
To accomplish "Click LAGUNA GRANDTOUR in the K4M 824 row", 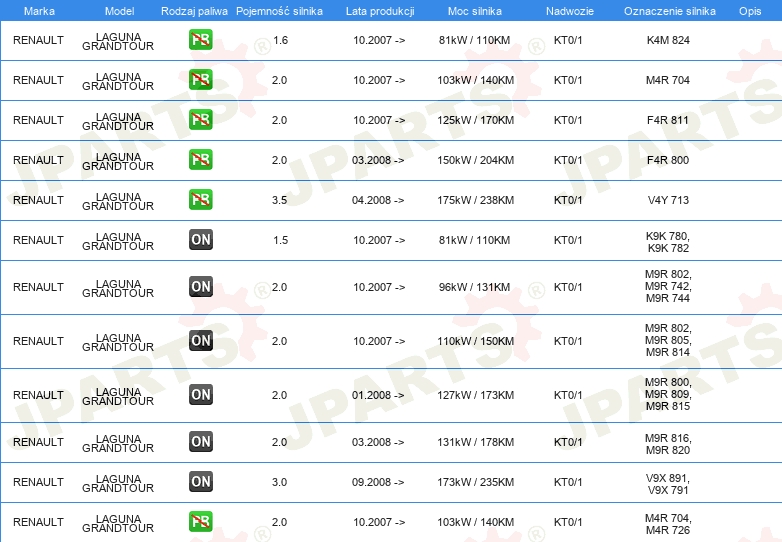I will [118, 41].
